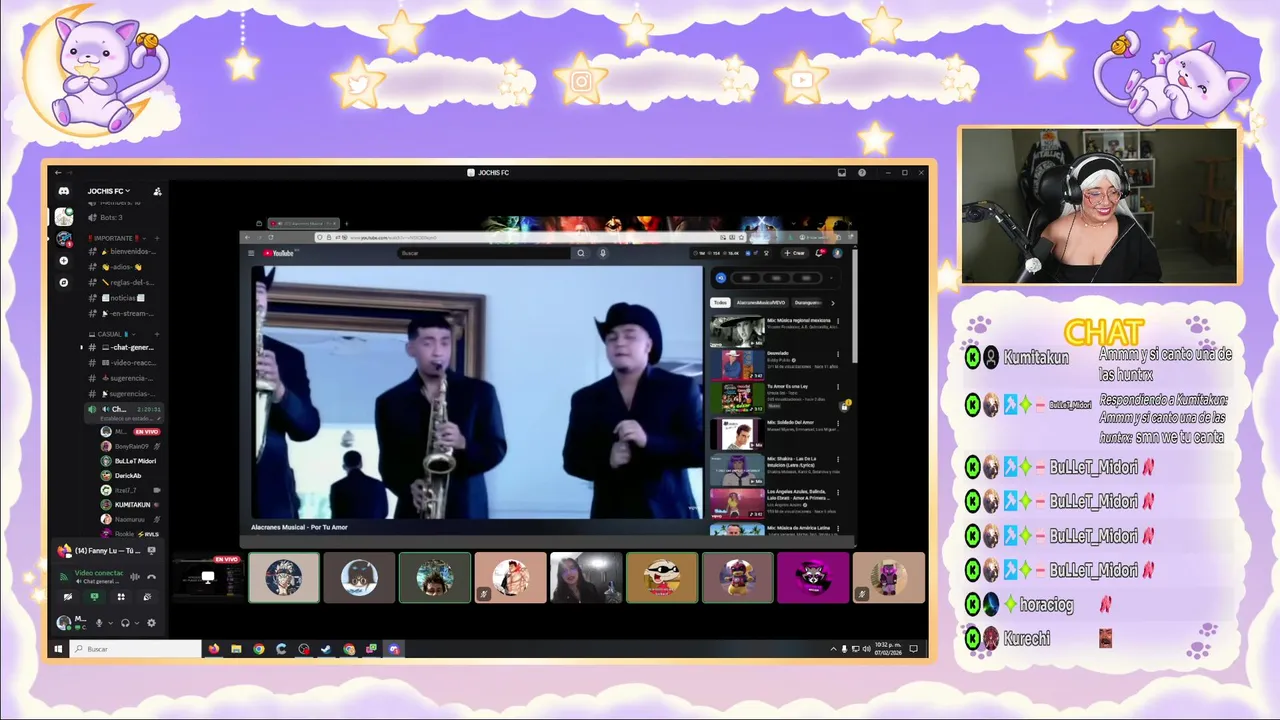The height and width of the screenshot is (720, 1280).
Task: Click the YouTube logo in shared browser
Action: 280,253
